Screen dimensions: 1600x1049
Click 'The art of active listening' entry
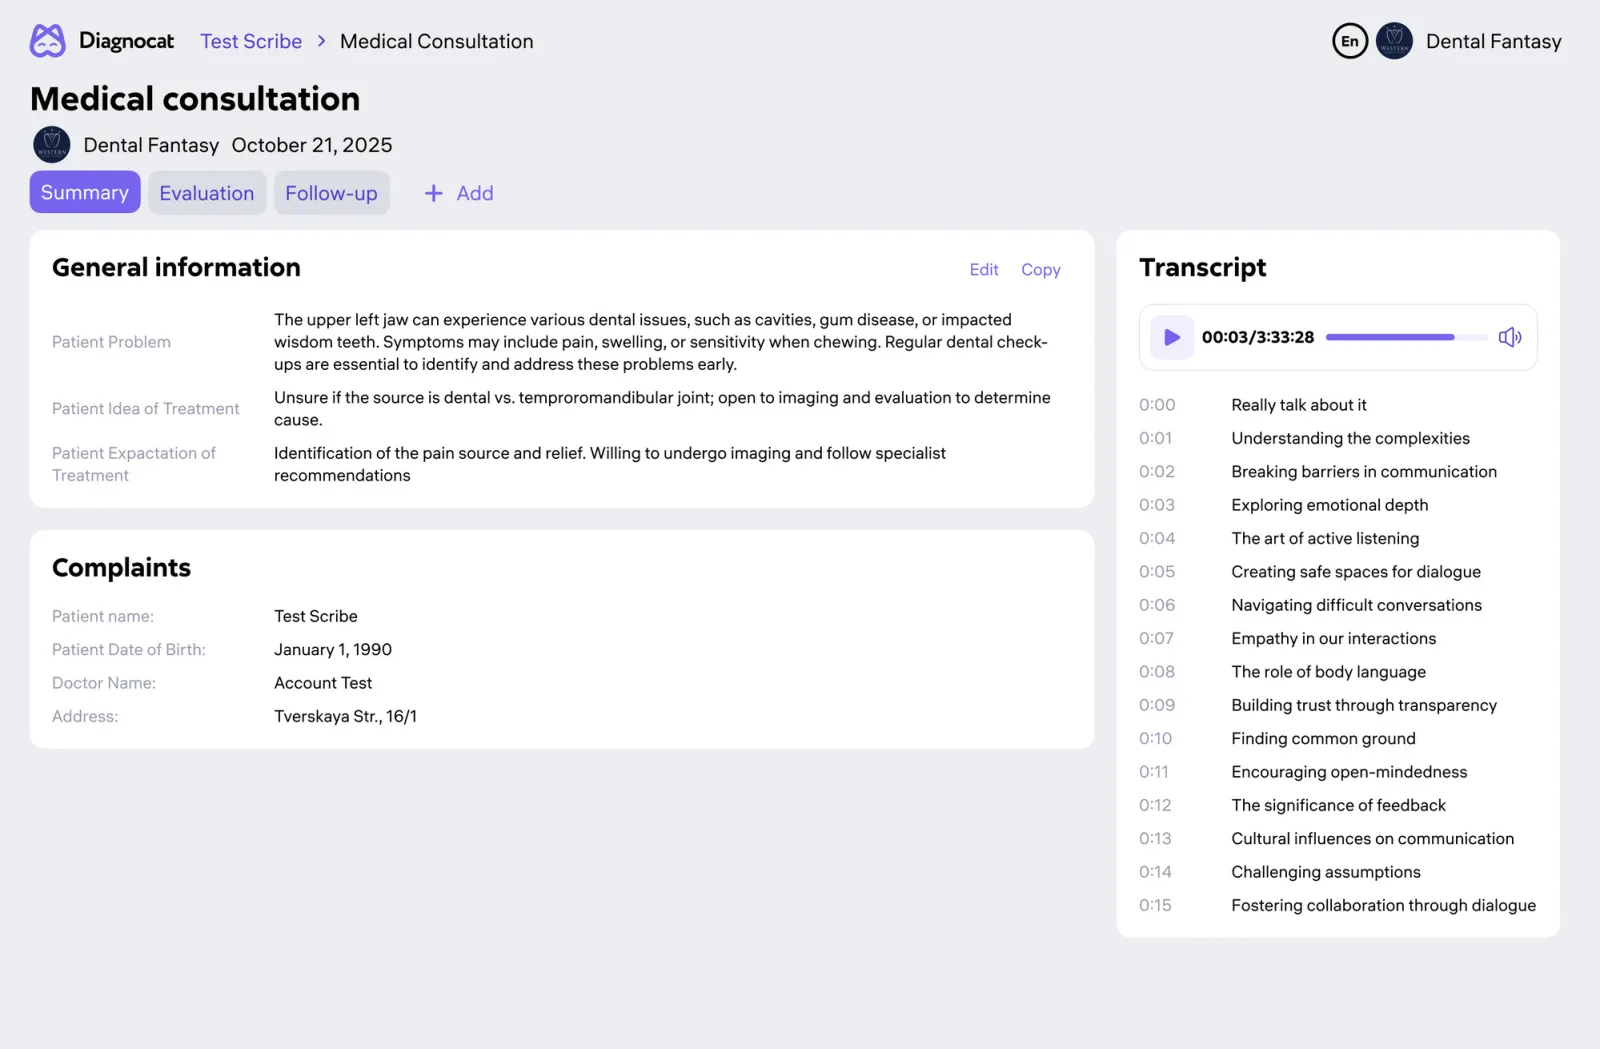click(1325, 538)
